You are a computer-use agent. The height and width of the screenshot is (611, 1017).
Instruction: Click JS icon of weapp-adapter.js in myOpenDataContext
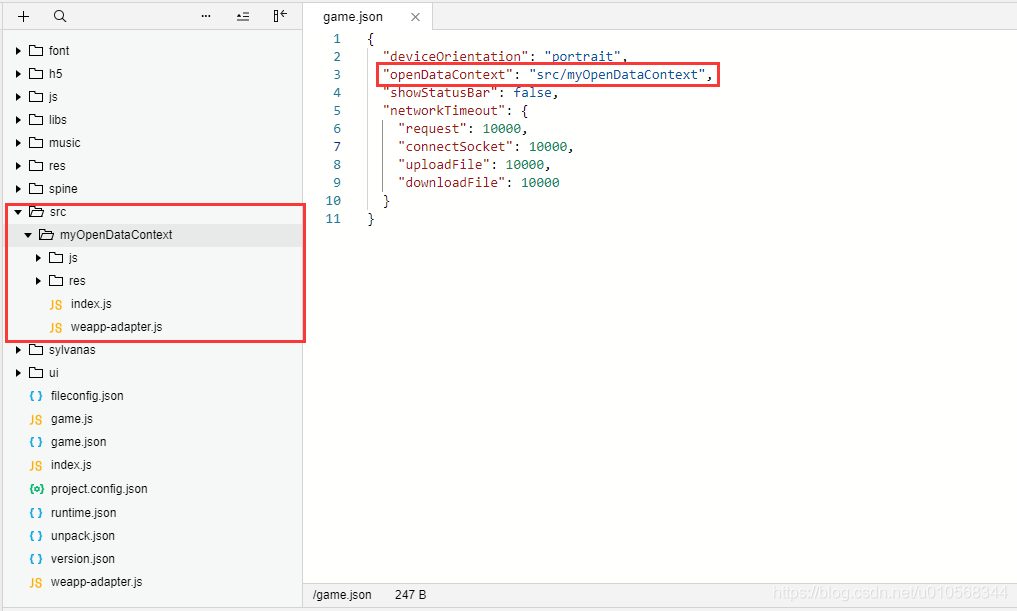point(56,328)
